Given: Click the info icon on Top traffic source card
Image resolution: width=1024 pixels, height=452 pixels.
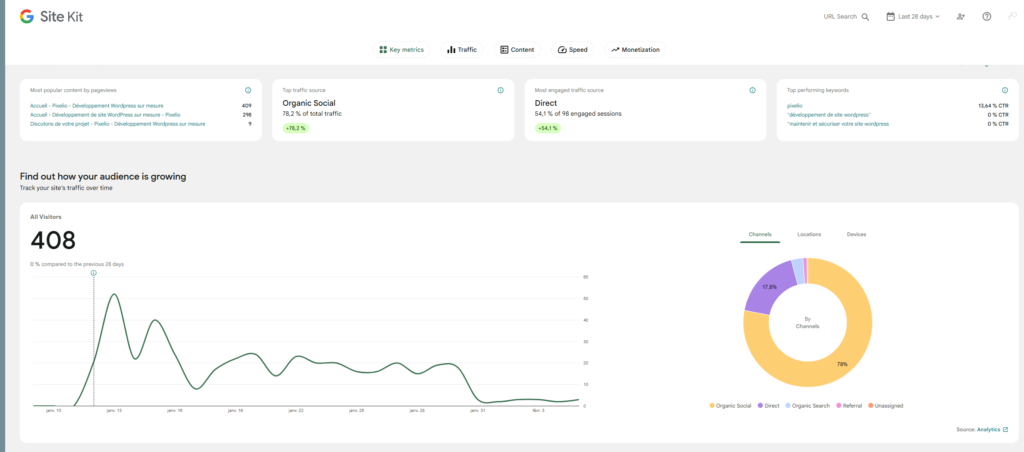Looking at the screenshot, I should click(500, 90).
